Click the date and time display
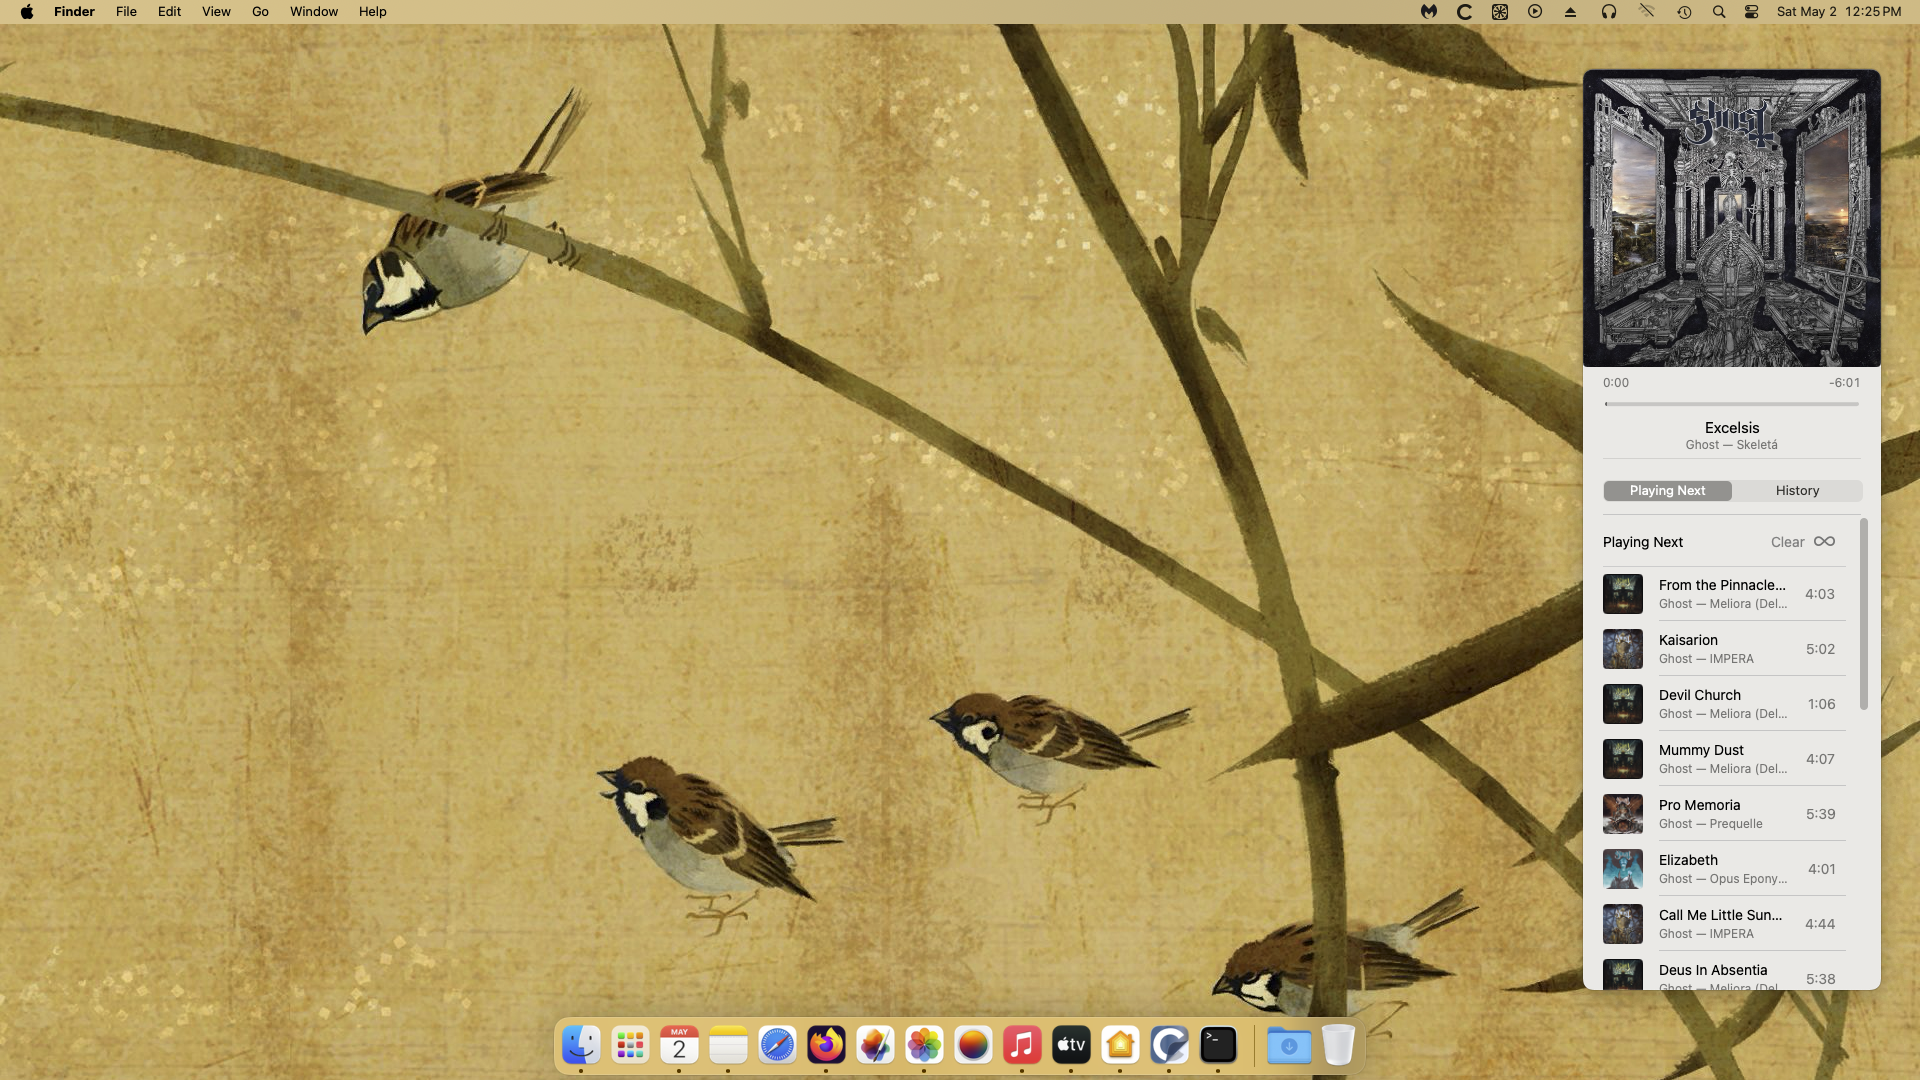The image size is (1920, 1080). click(1838, 12)
